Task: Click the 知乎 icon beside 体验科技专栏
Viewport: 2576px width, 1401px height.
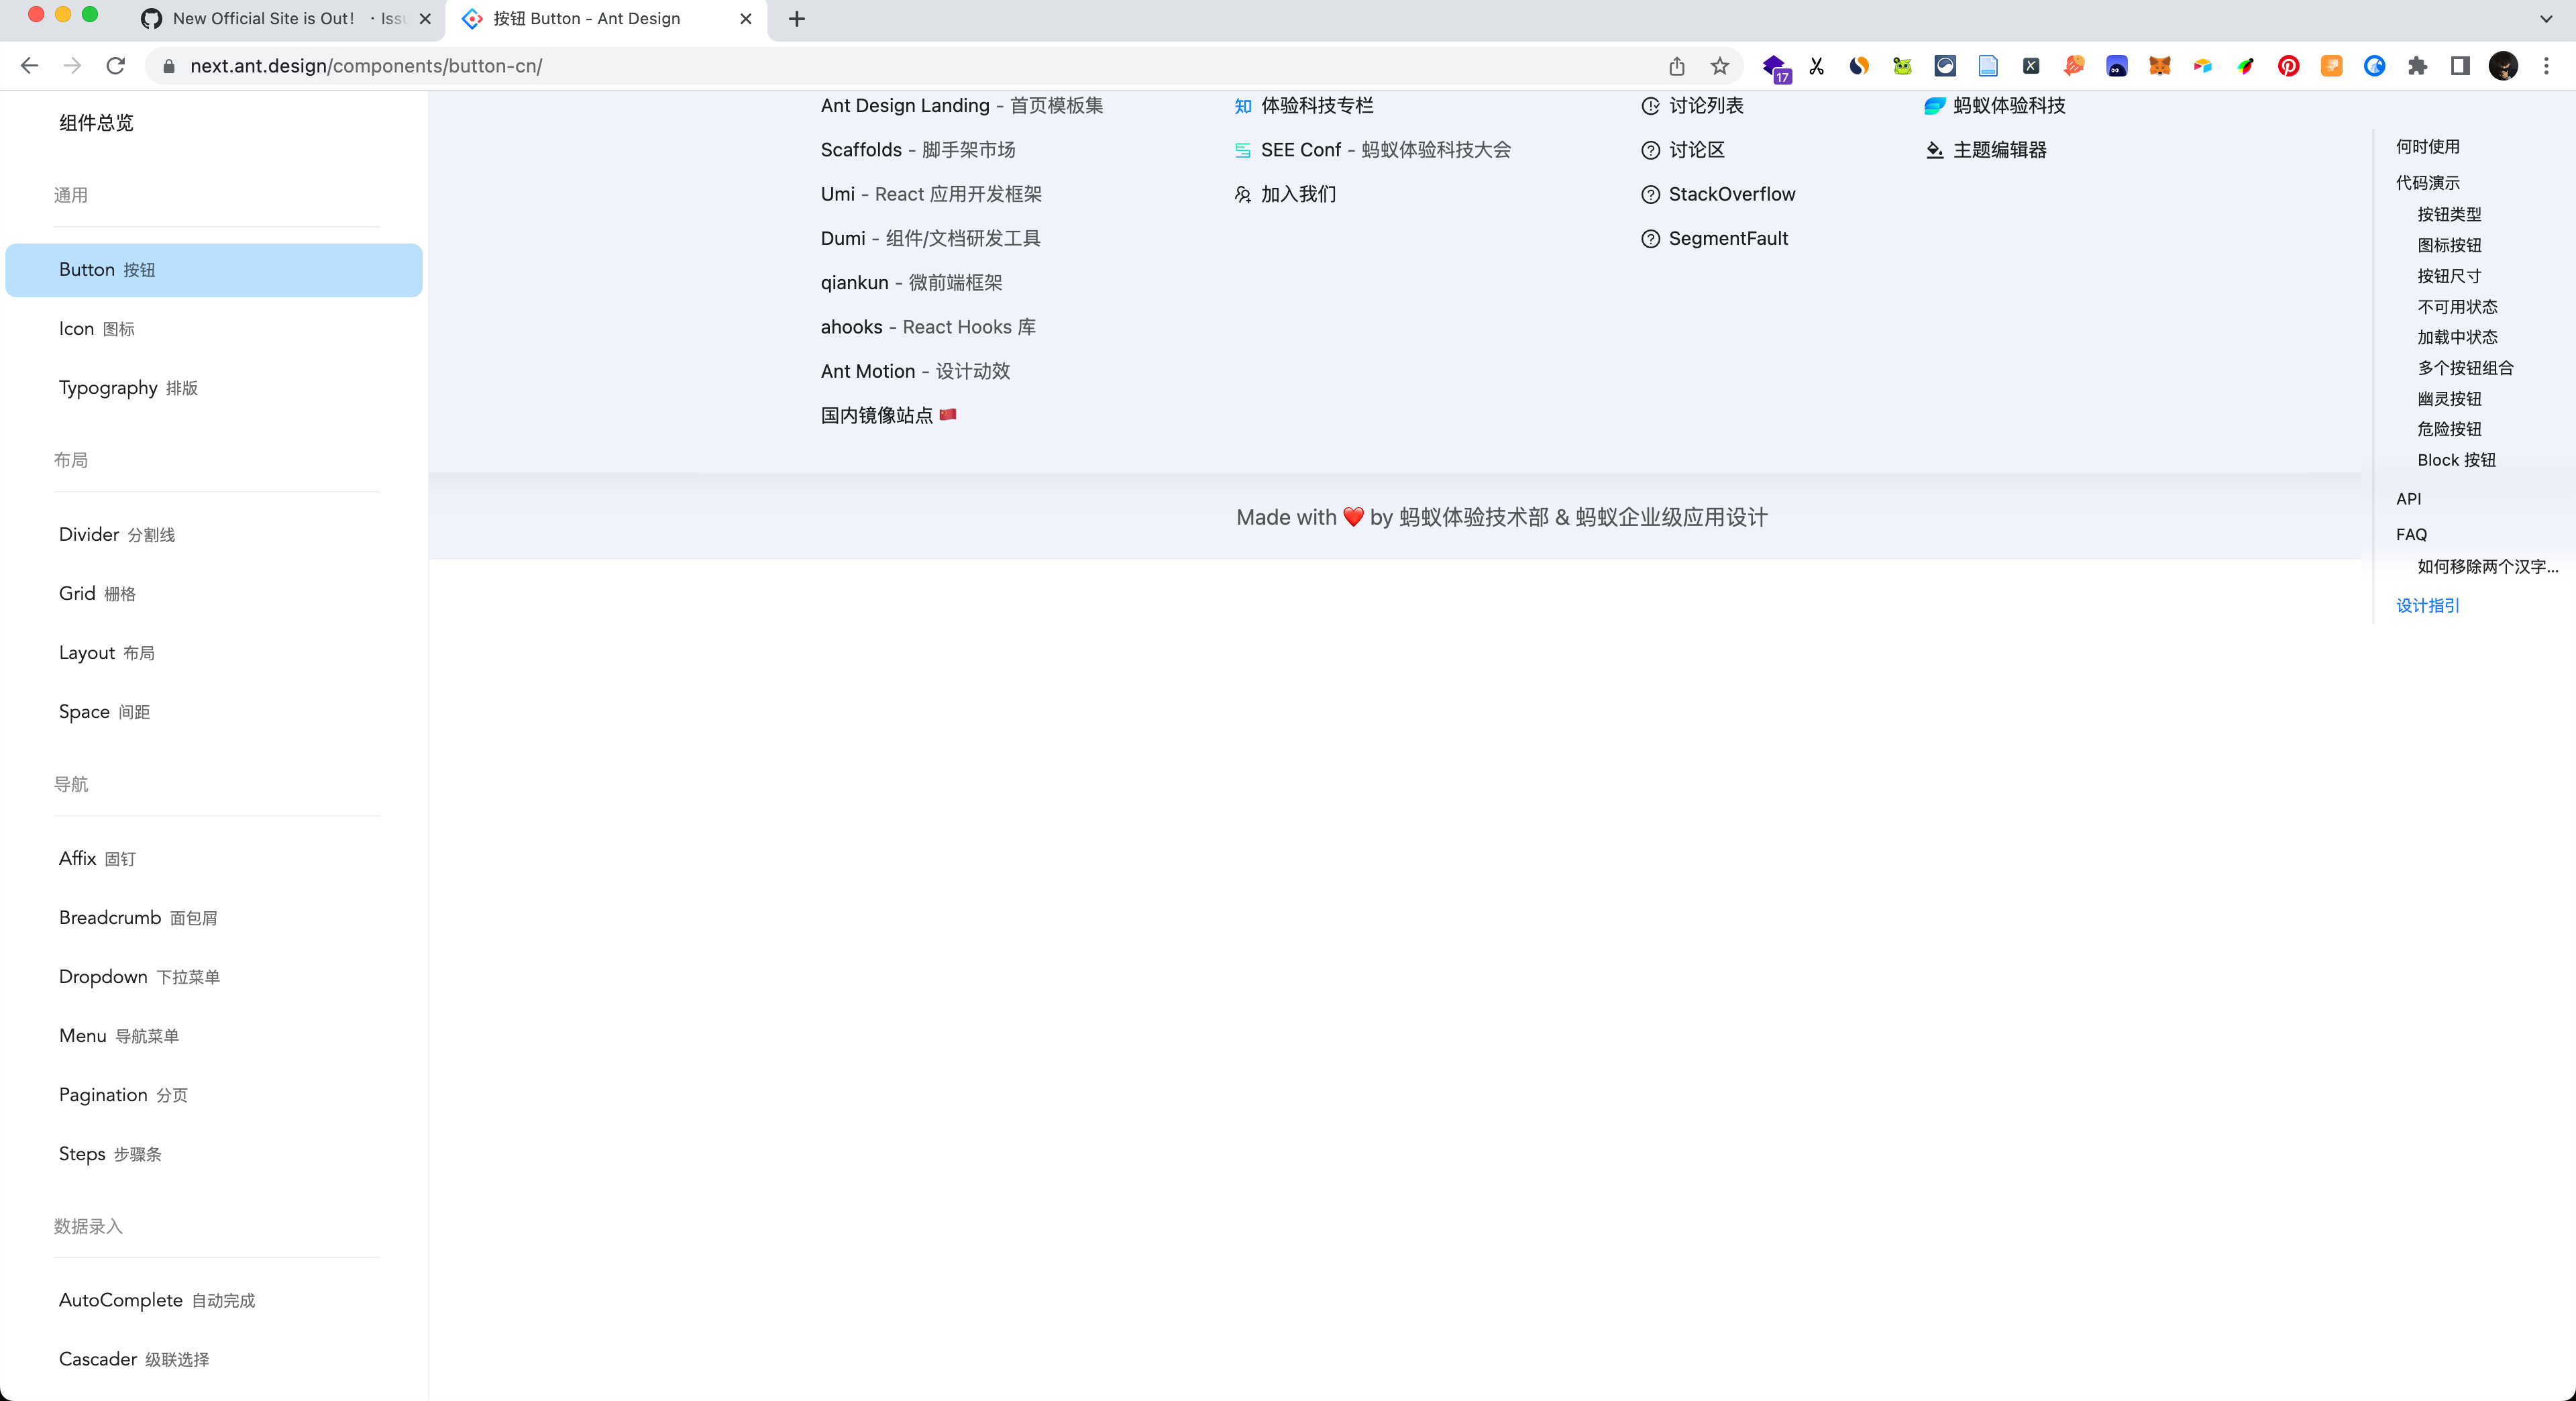Action: [x=1242, y=105]
